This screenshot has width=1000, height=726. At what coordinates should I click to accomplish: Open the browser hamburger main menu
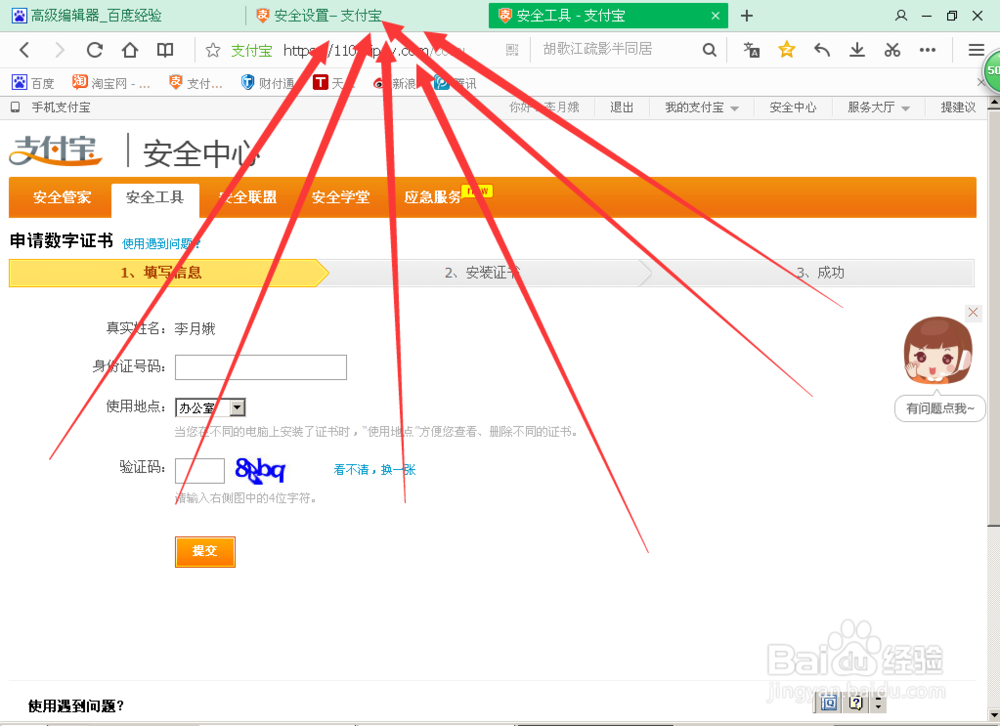point(976,50)
